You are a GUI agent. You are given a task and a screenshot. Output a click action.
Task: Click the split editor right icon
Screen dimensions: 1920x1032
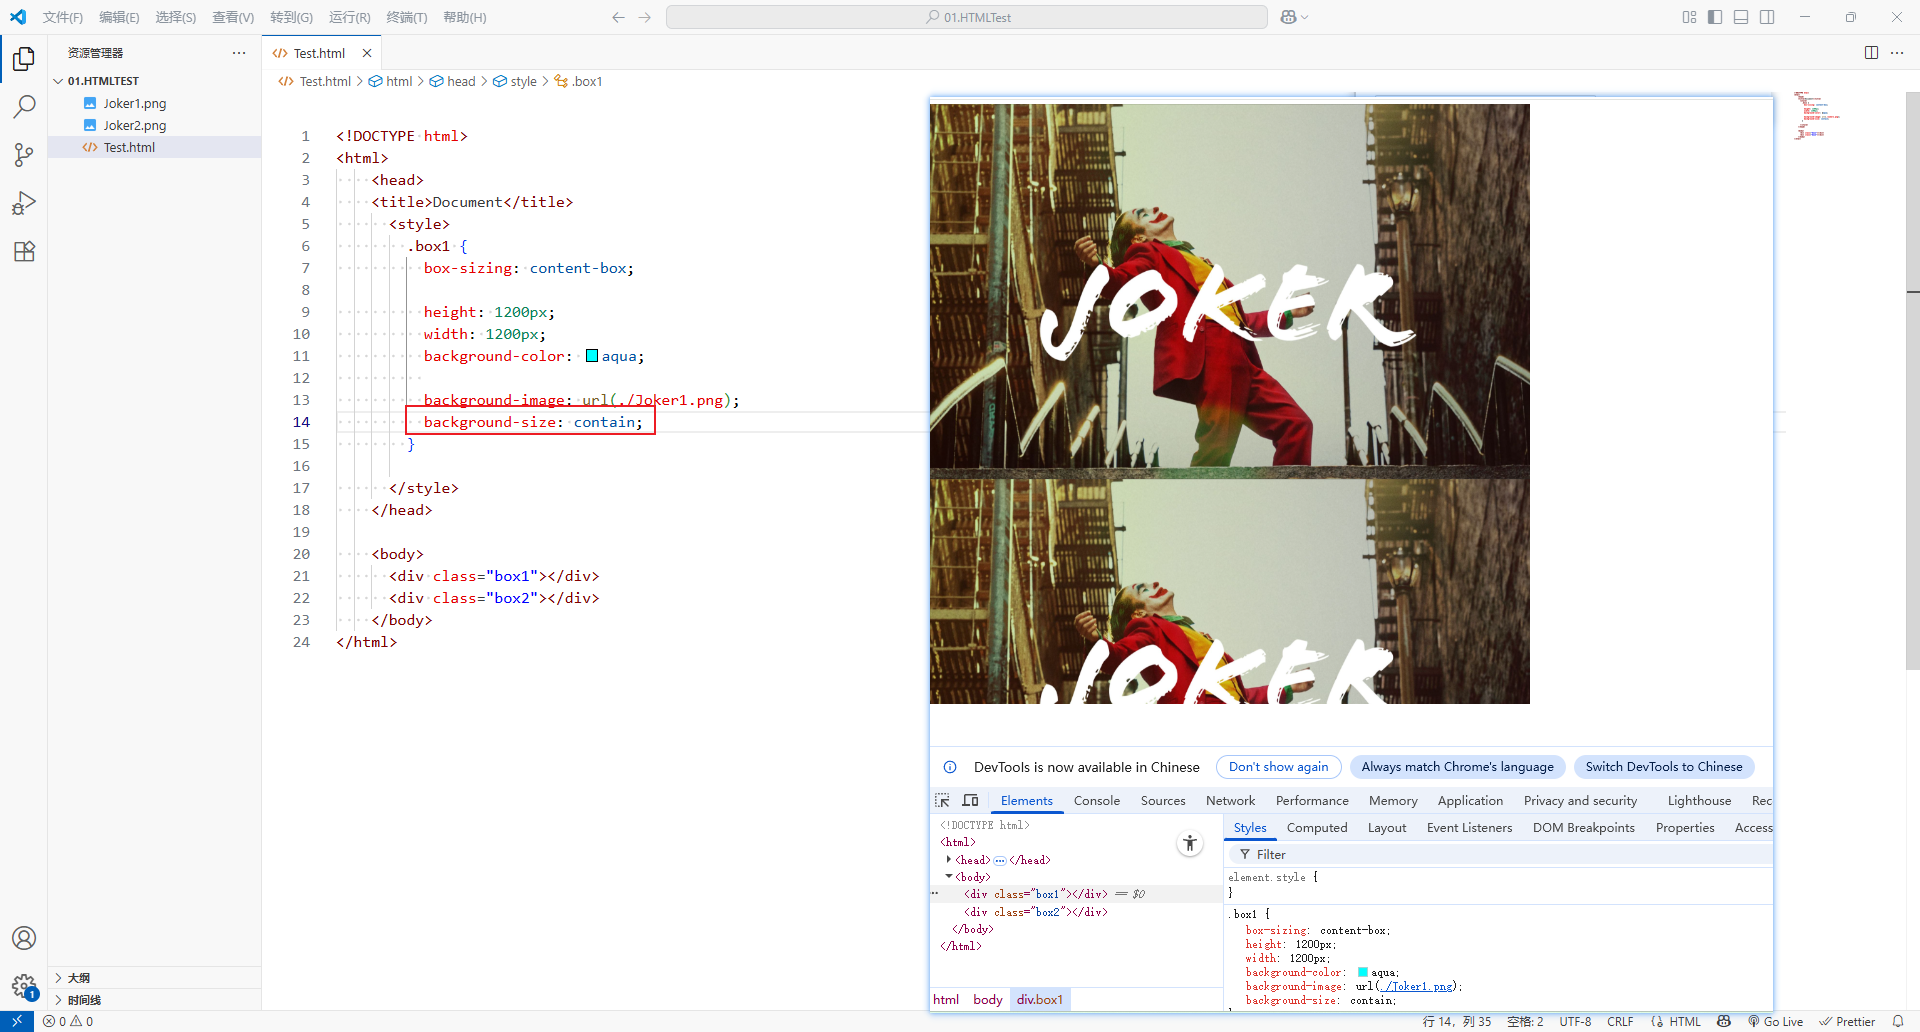(x=1871, y=53)
